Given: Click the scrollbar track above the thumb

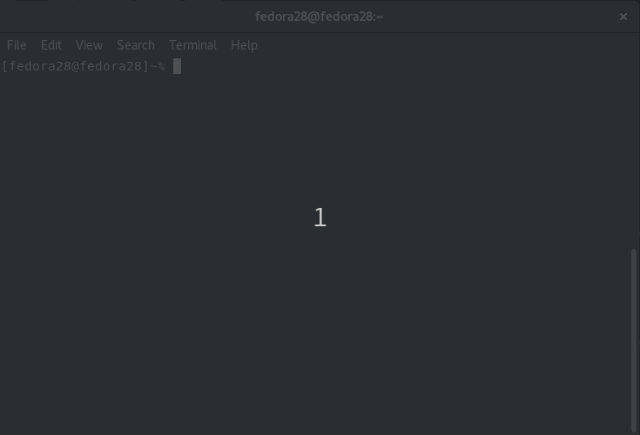Looking at the screenshot, I should (x=633, y=153).
